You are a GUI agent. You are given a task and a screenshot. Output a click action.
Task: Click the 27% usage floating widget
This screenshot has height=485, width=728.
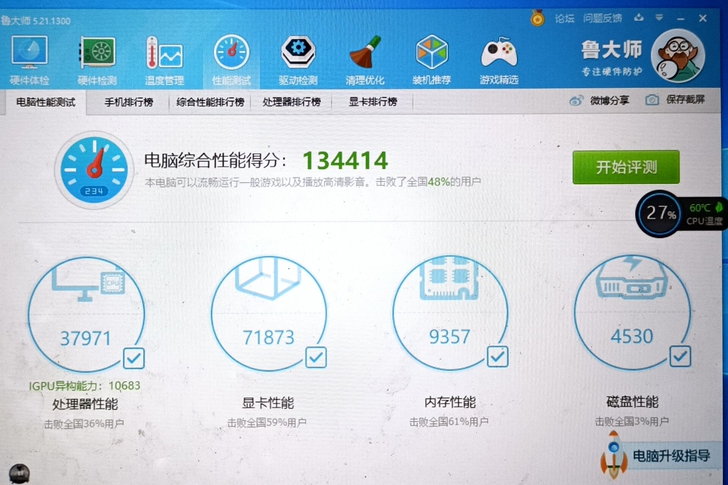click(659, 213)
